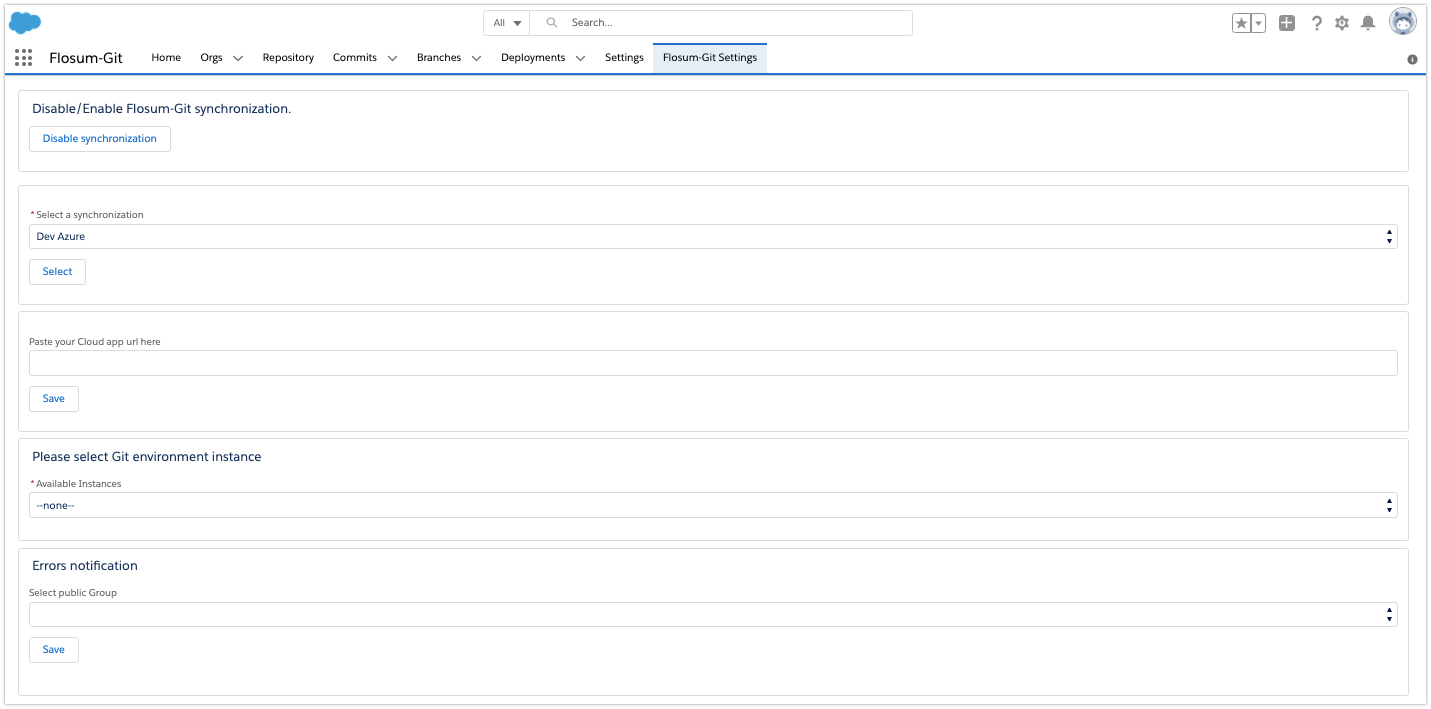The width and height of the screenshot is (1431, 709).
Task: Open the Notifications bell icon
Action: [x=1368, y=23]
